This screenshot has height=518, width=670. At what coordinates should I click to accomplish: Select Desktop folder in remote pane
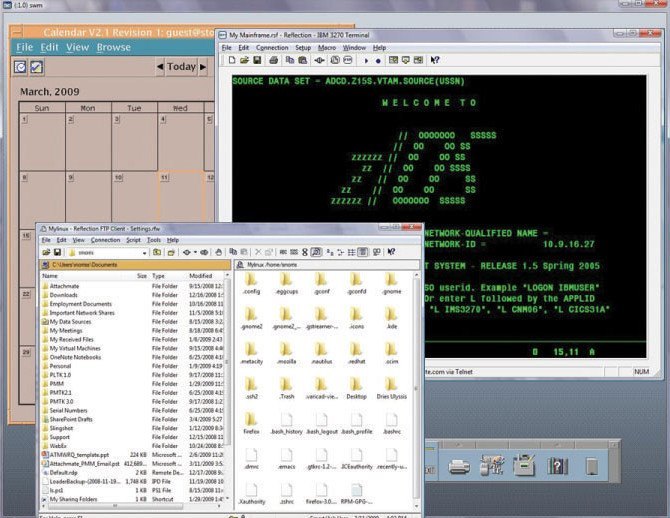(x=356, y=388)
